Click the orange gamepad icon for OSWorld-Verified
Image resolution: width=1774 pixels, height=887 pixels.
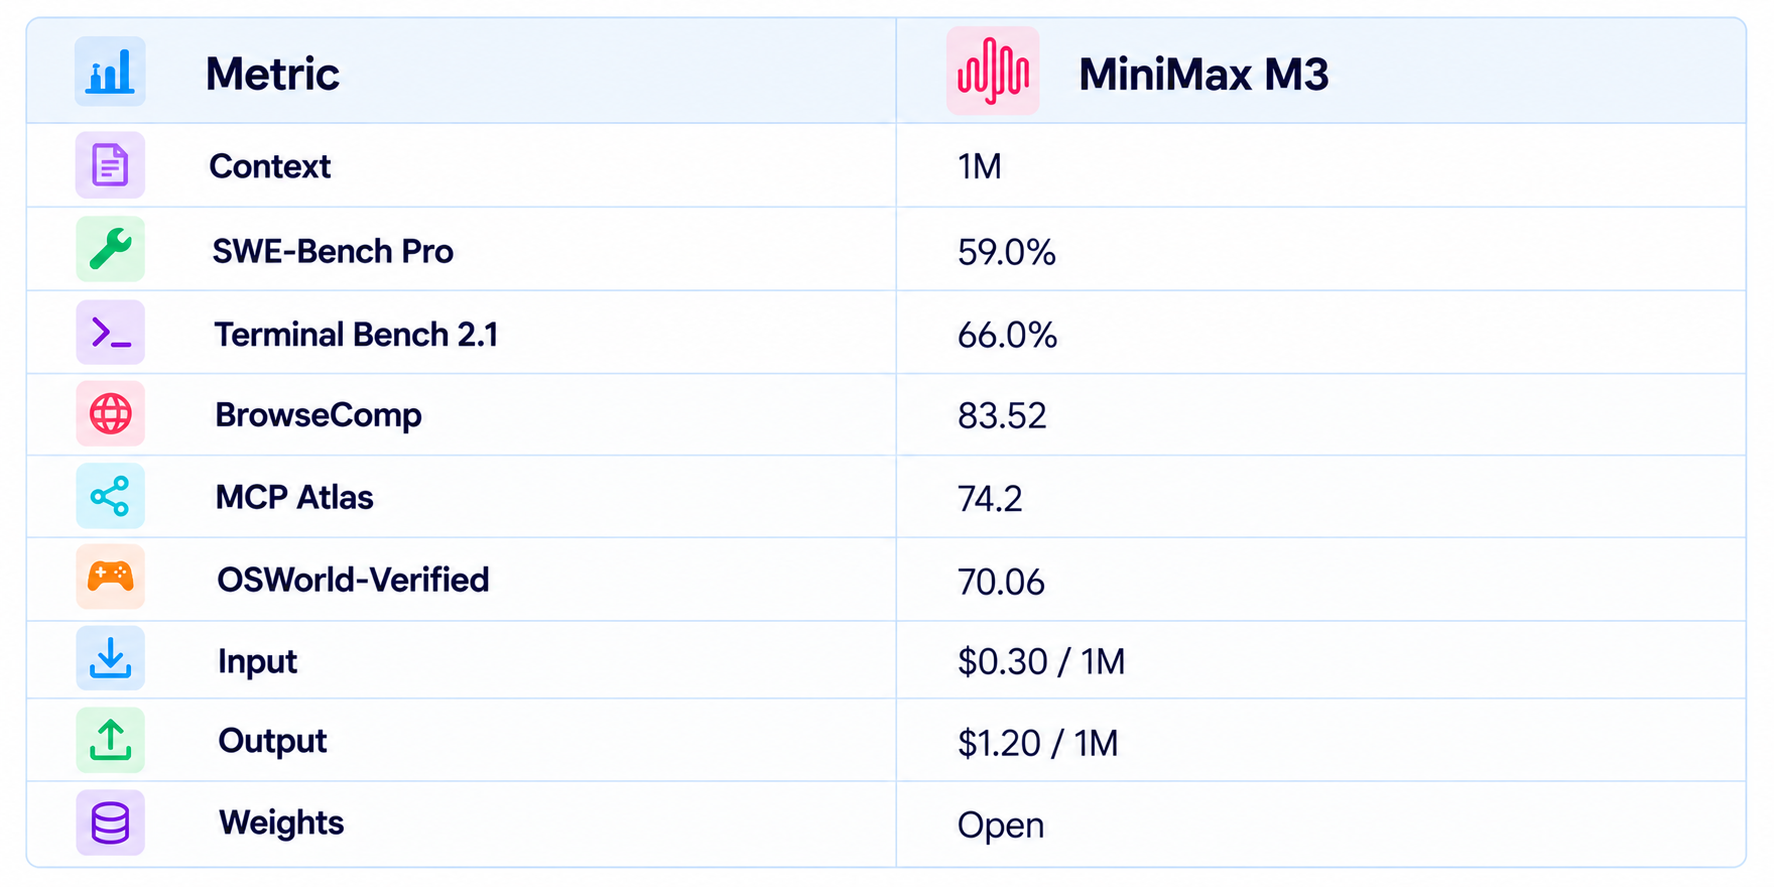coord(110,577)
